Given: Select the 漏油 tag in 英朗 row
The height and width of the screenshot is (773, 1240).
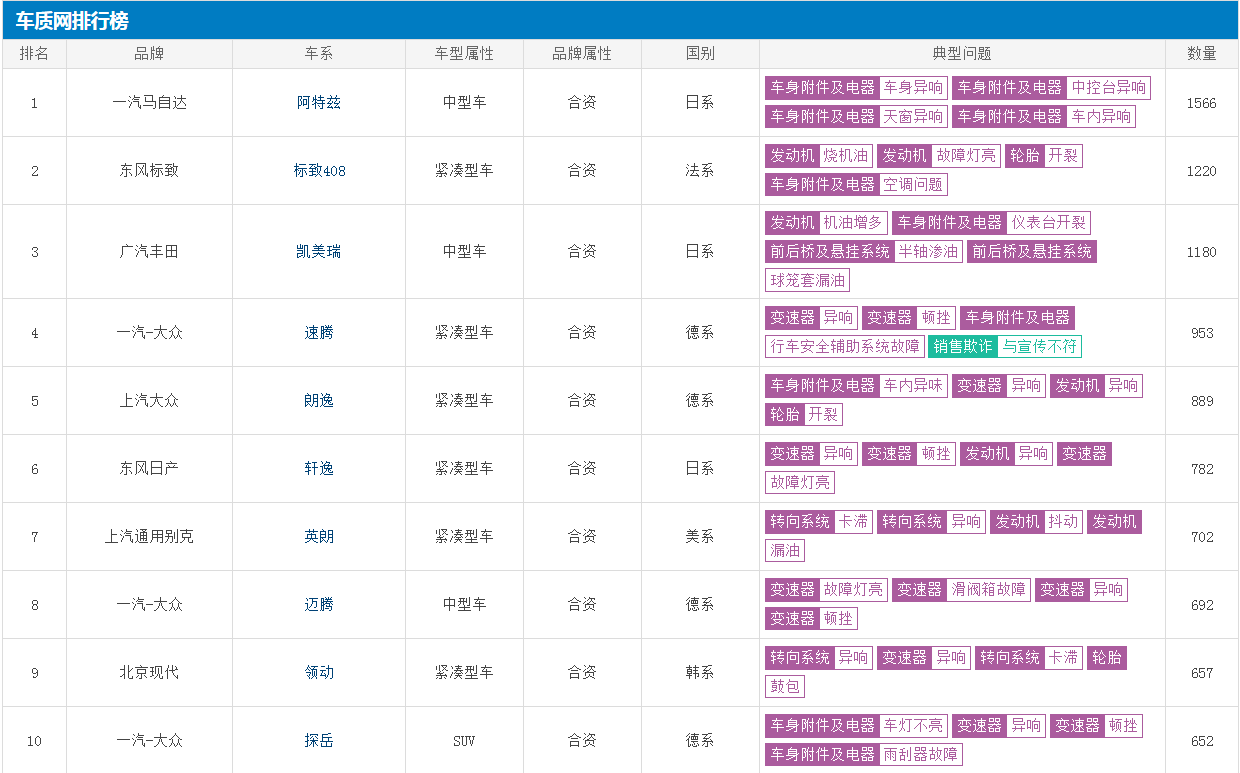Looking at the screenshot, I should point(785,550).
